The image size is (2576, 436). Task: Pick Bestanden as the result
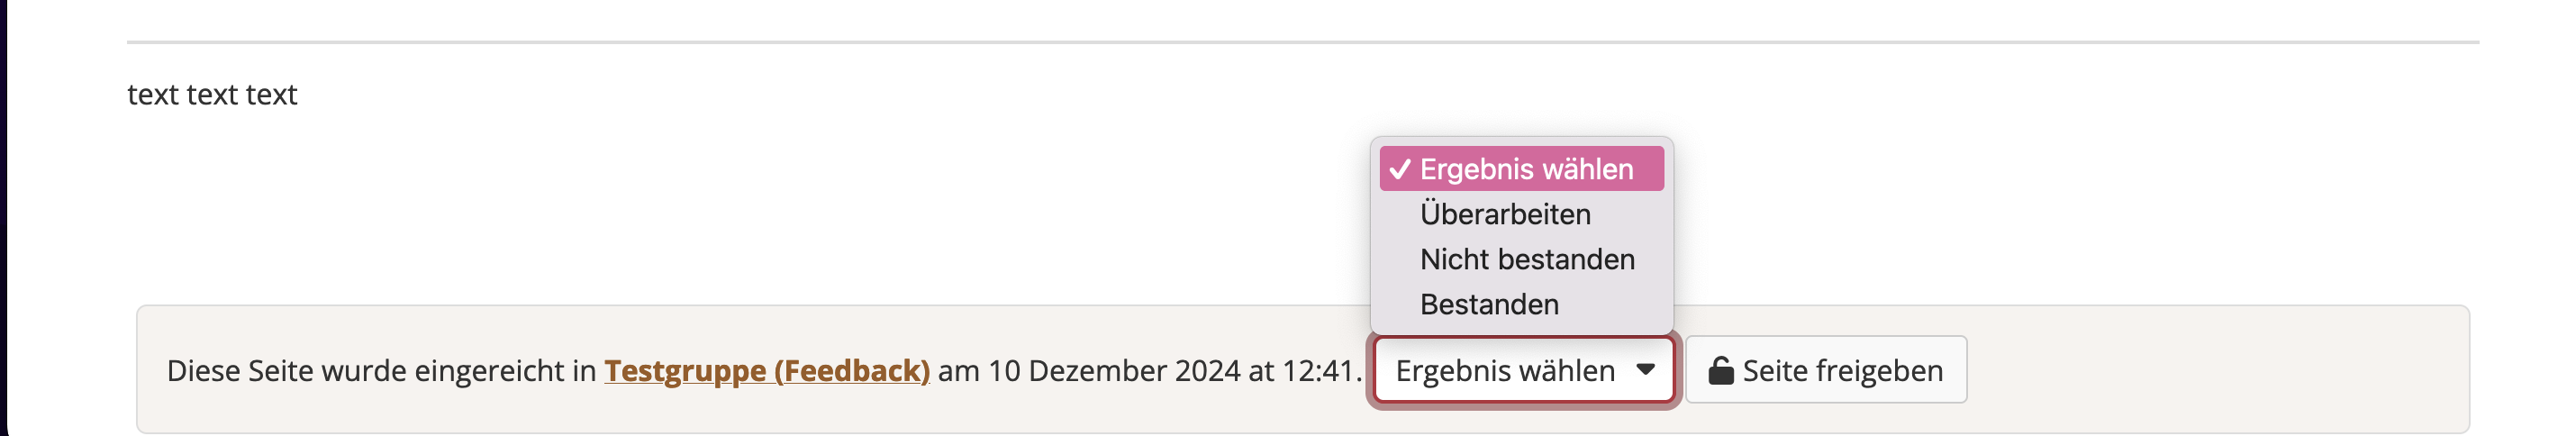pos(1488,304)
